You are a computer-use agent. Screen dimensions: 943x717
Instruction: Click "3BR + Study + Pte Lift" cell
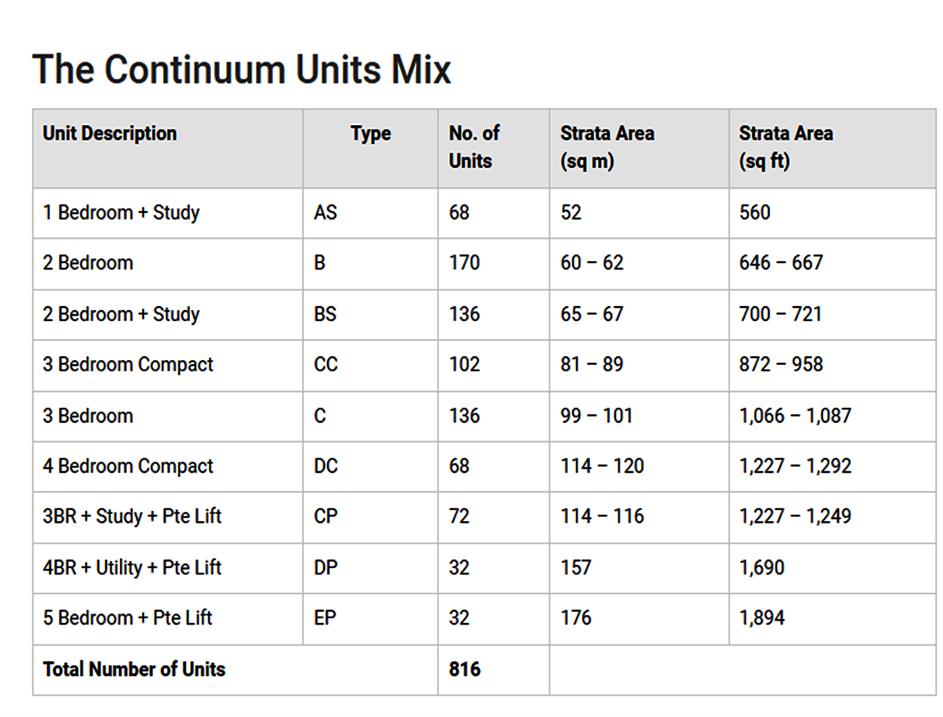click(x=132, y=517)
